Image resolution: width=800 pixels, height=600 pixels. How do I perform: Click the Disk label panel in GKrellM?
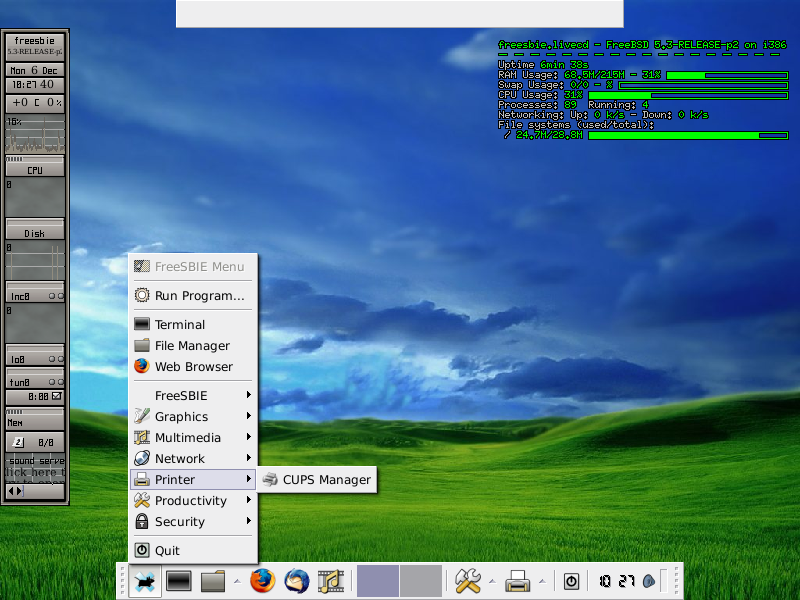35,230
